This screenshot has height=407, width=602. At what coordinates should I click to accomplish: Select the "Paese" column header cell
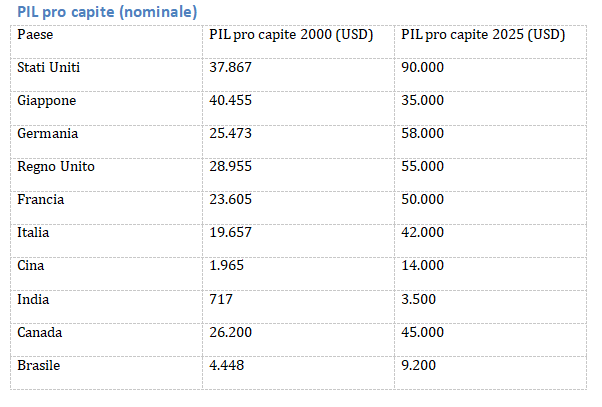[x=35, y=34]
